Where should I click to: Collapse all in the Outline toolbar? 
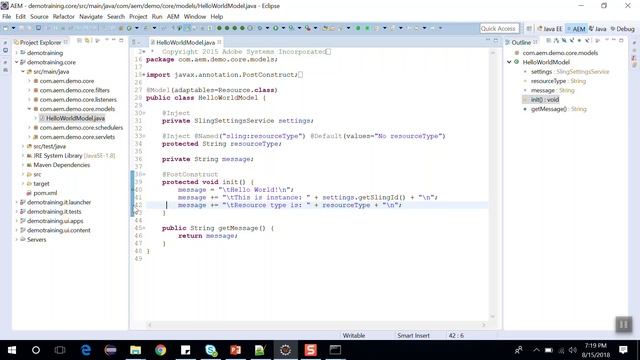coord(549,41)
